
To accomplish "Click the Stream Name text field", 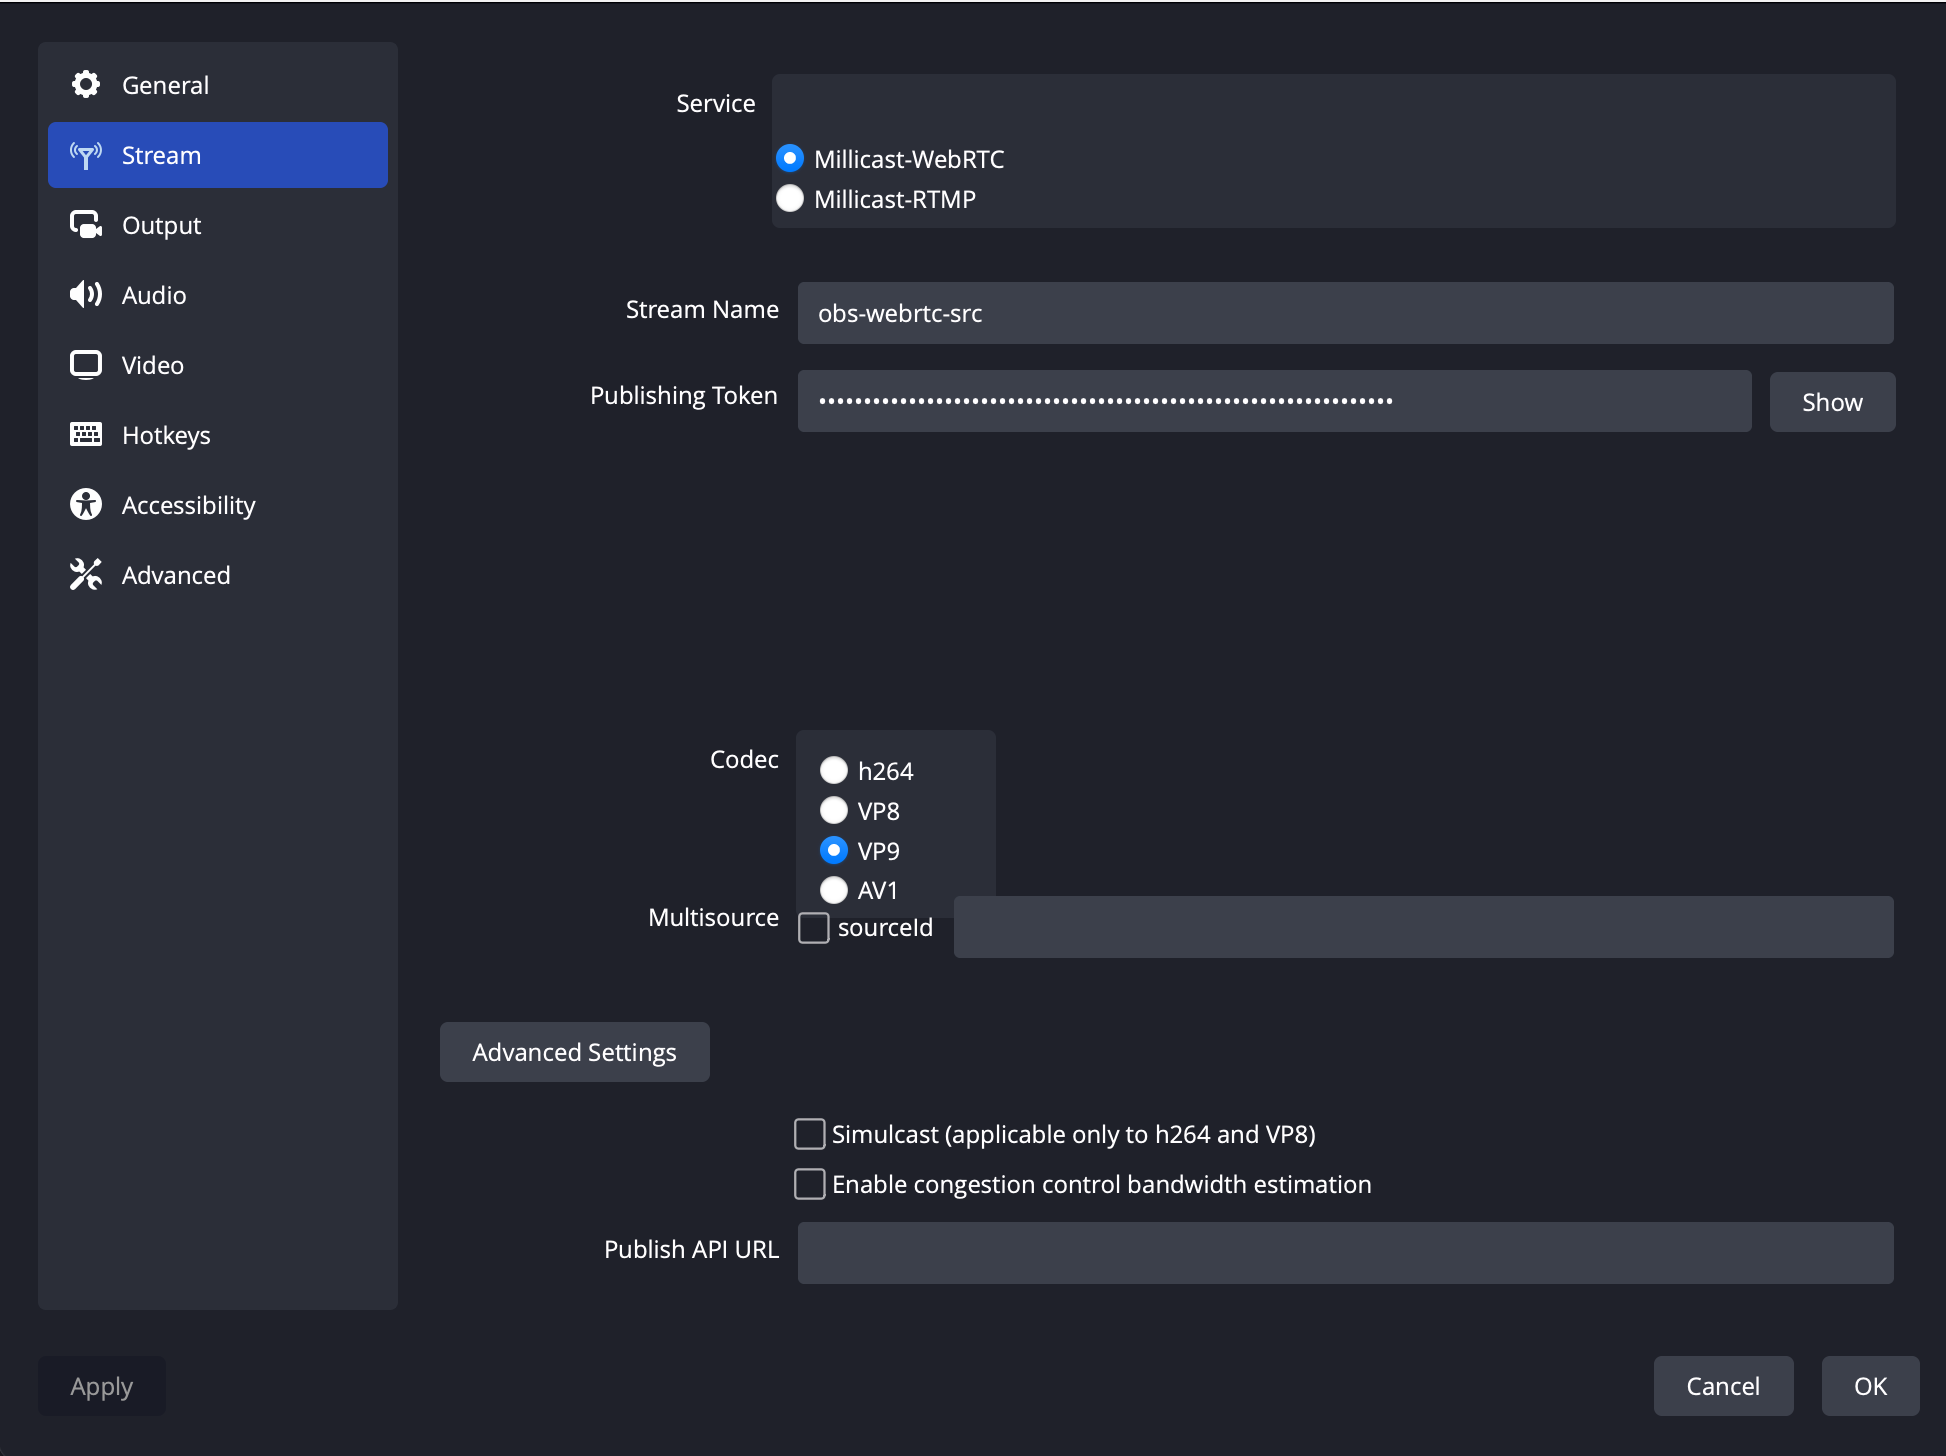I will 1345,313.
